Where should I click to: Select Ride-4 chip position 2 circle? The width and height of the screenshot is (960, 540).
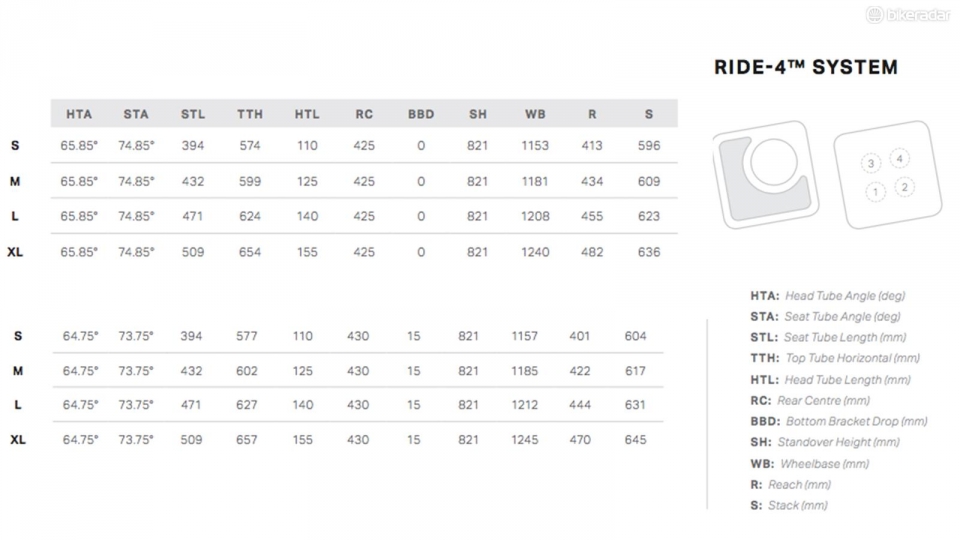pyautogui.click(x=904, y=187)
